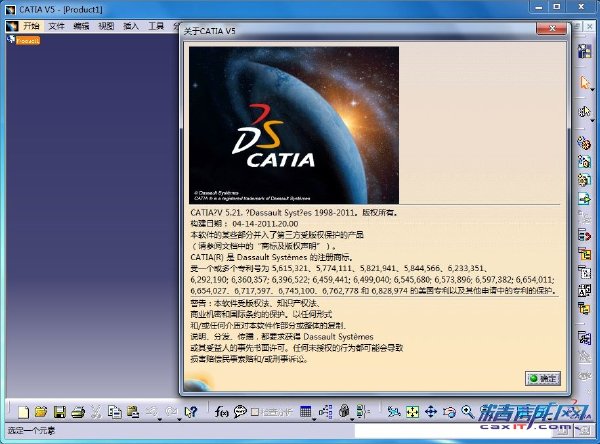
Task: Insert a new Product from right toolbar
Action: pos(584,161)
